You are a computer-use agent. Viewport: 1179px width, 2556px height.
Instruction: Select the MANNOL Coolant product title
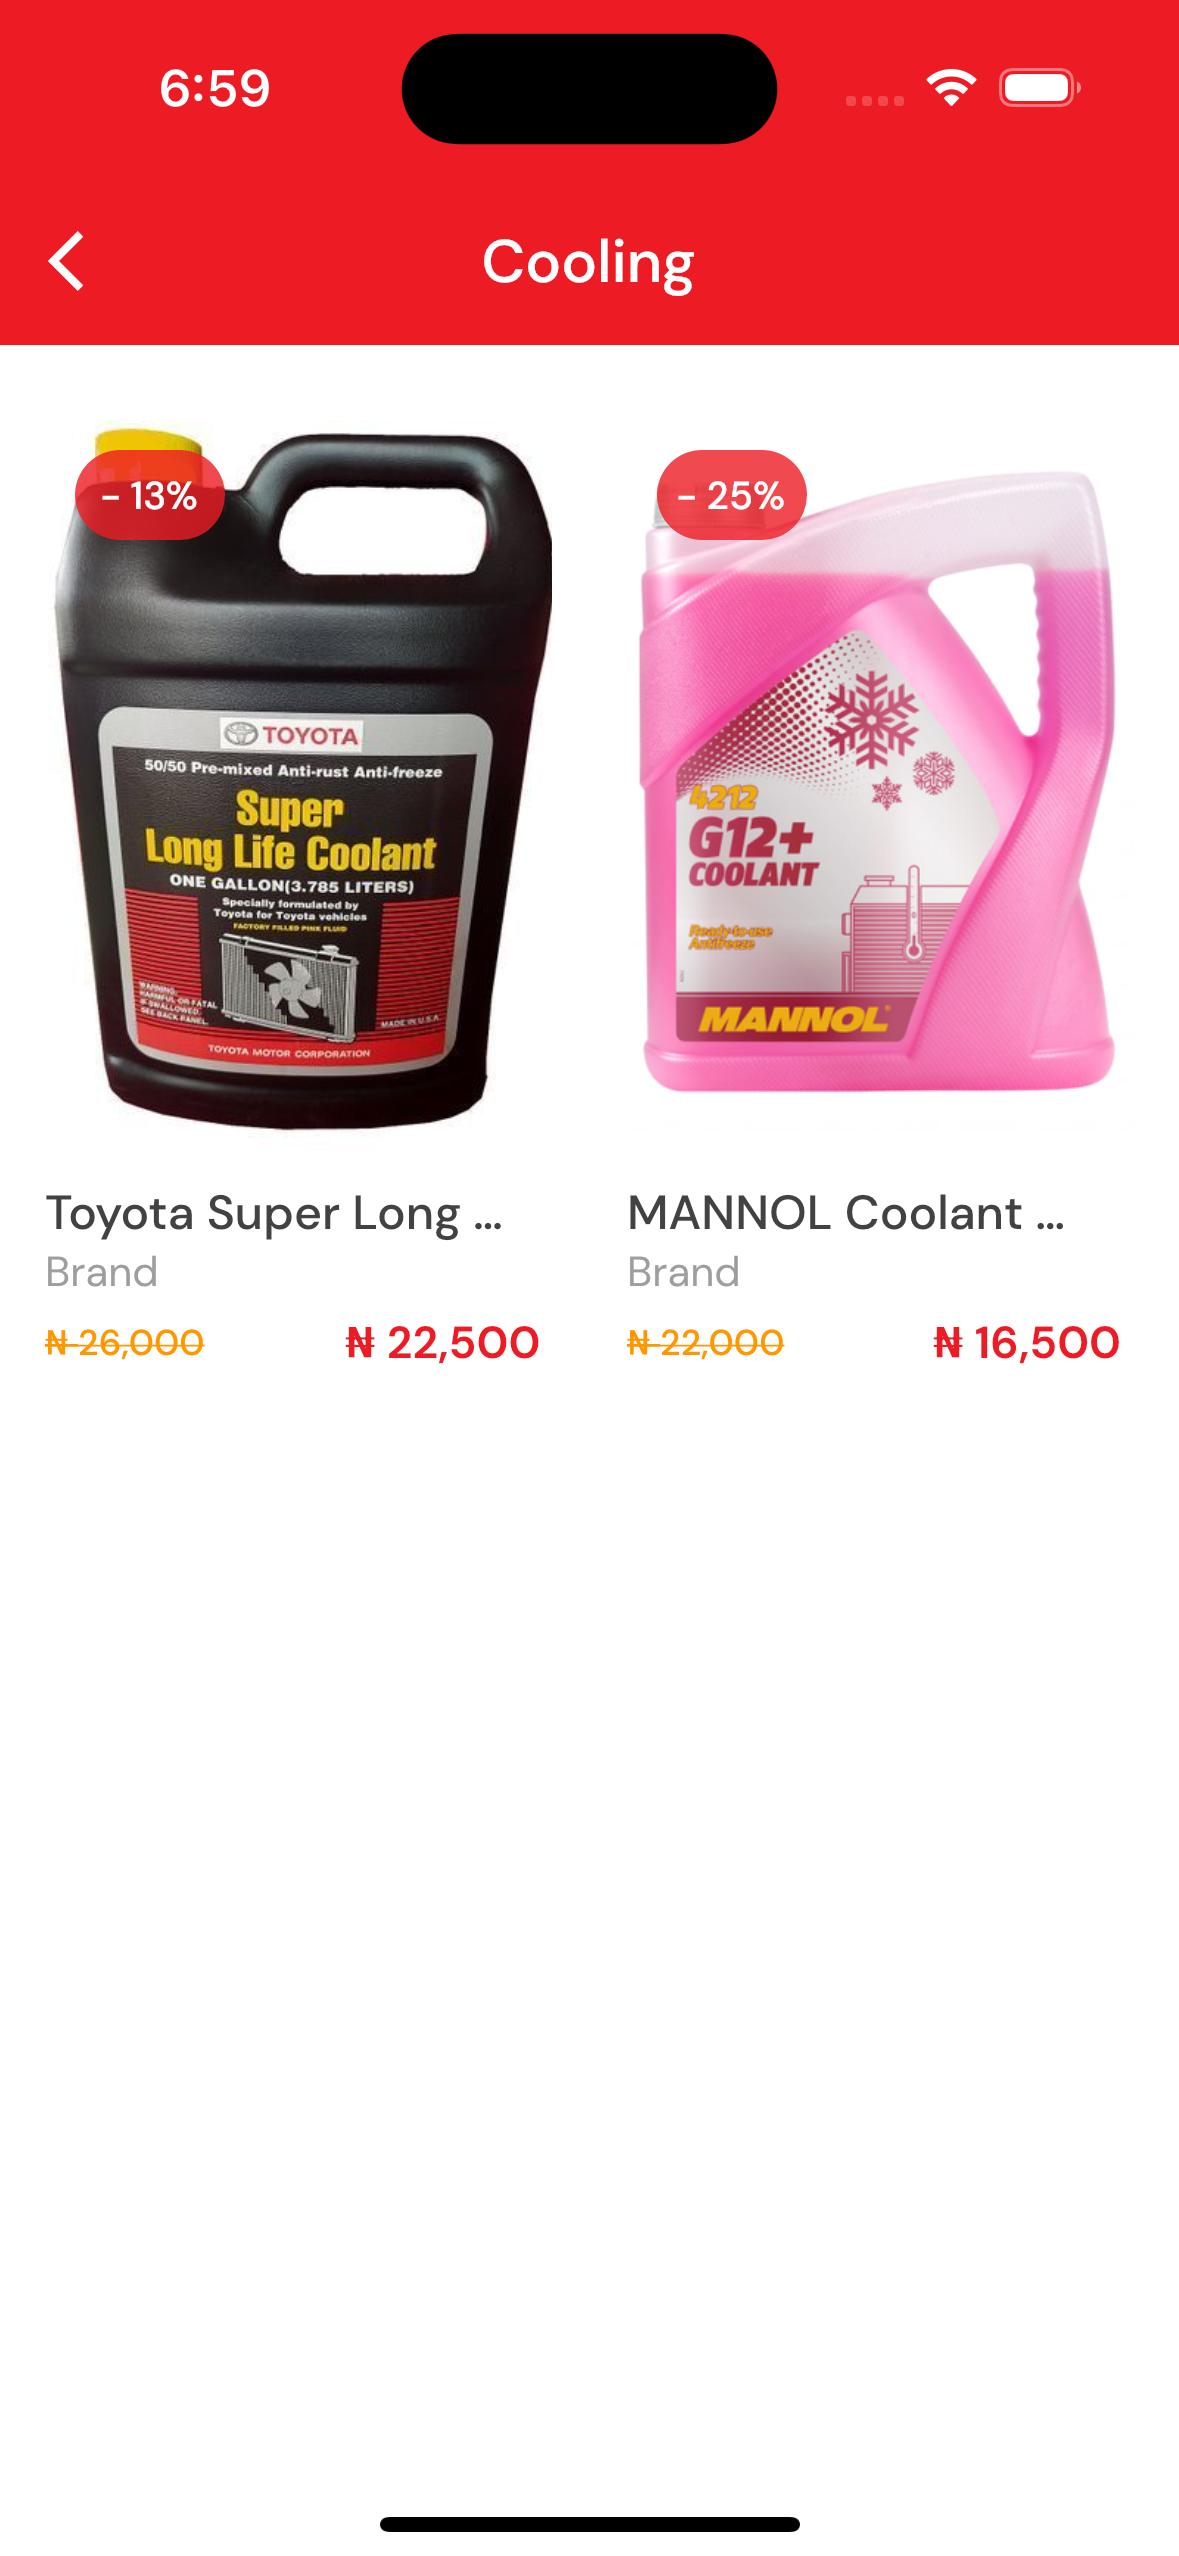(x=846, y=1213)
